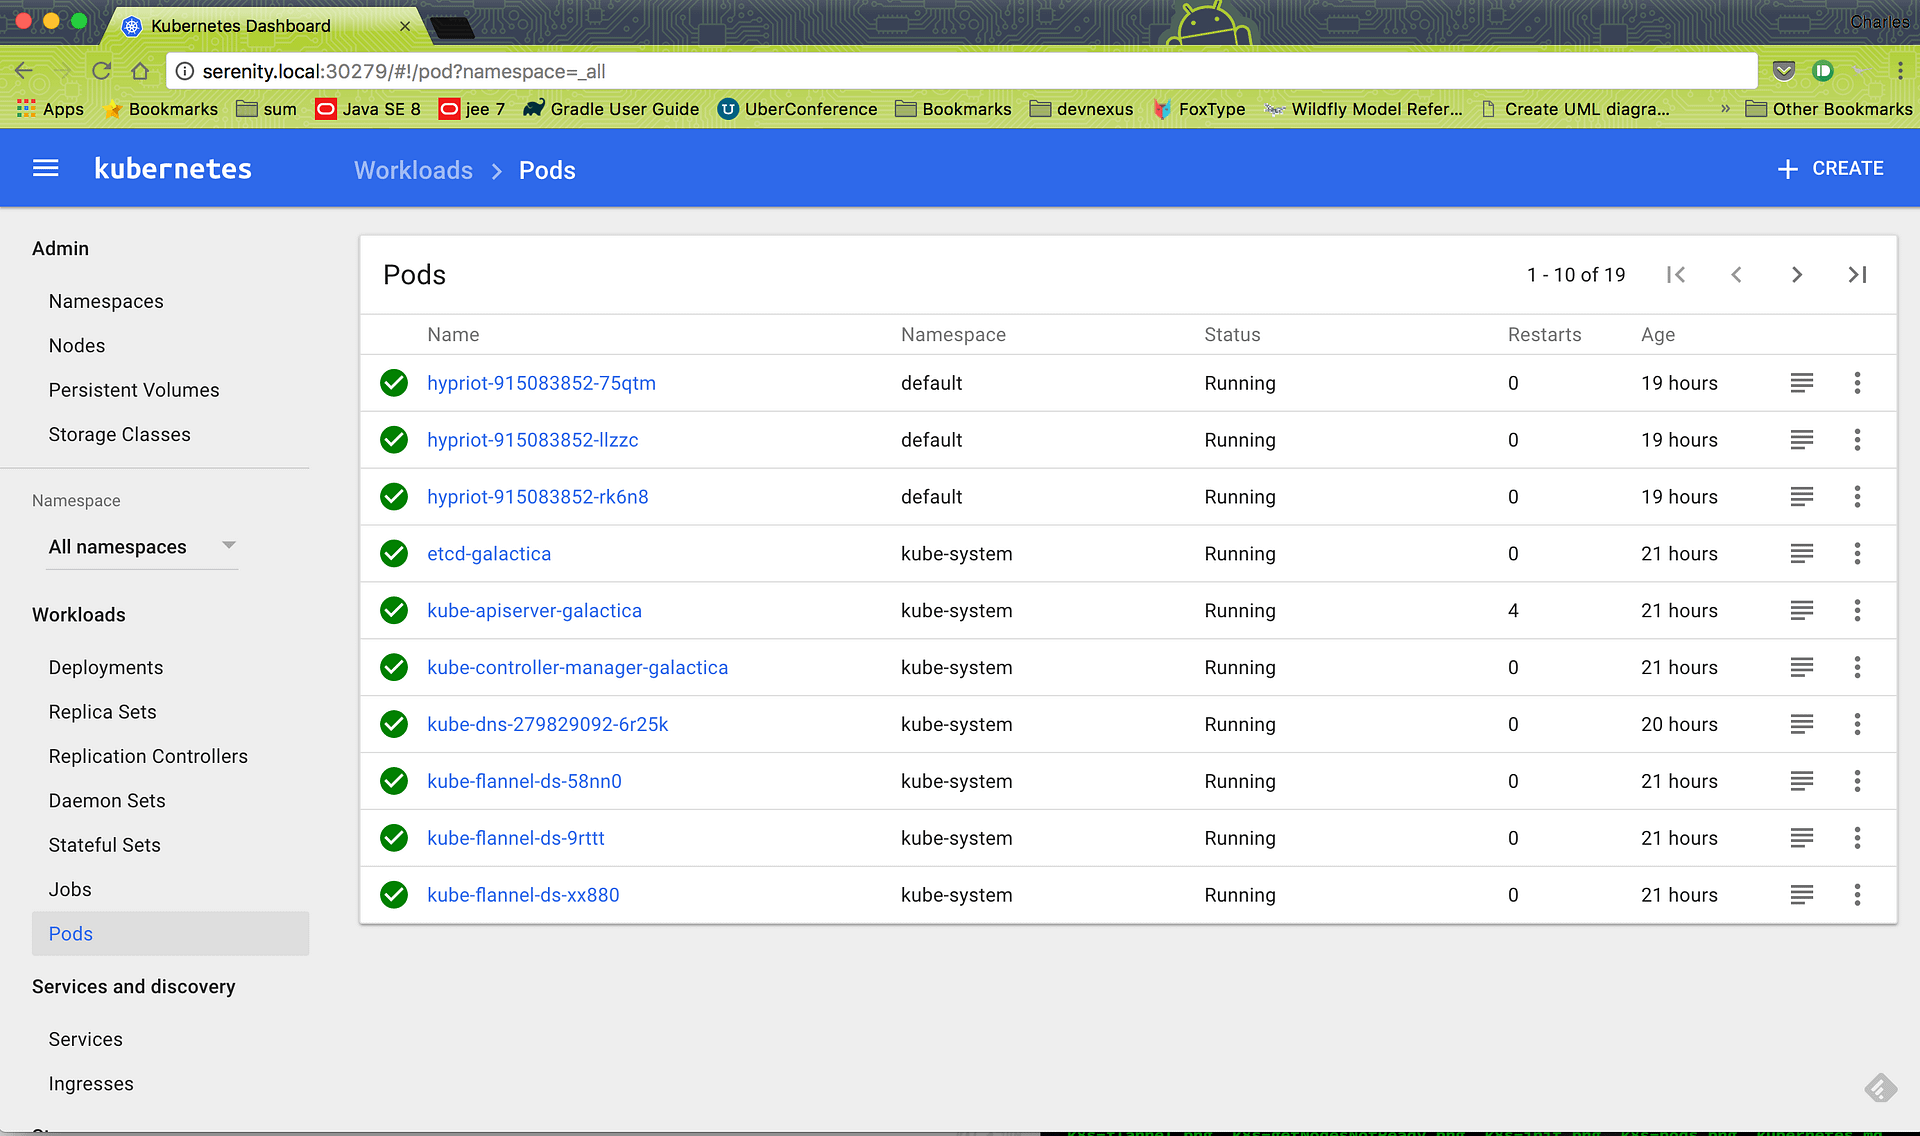Open Chrome three-dot menu
Screen dimensions: 1920x1136
1900,71
